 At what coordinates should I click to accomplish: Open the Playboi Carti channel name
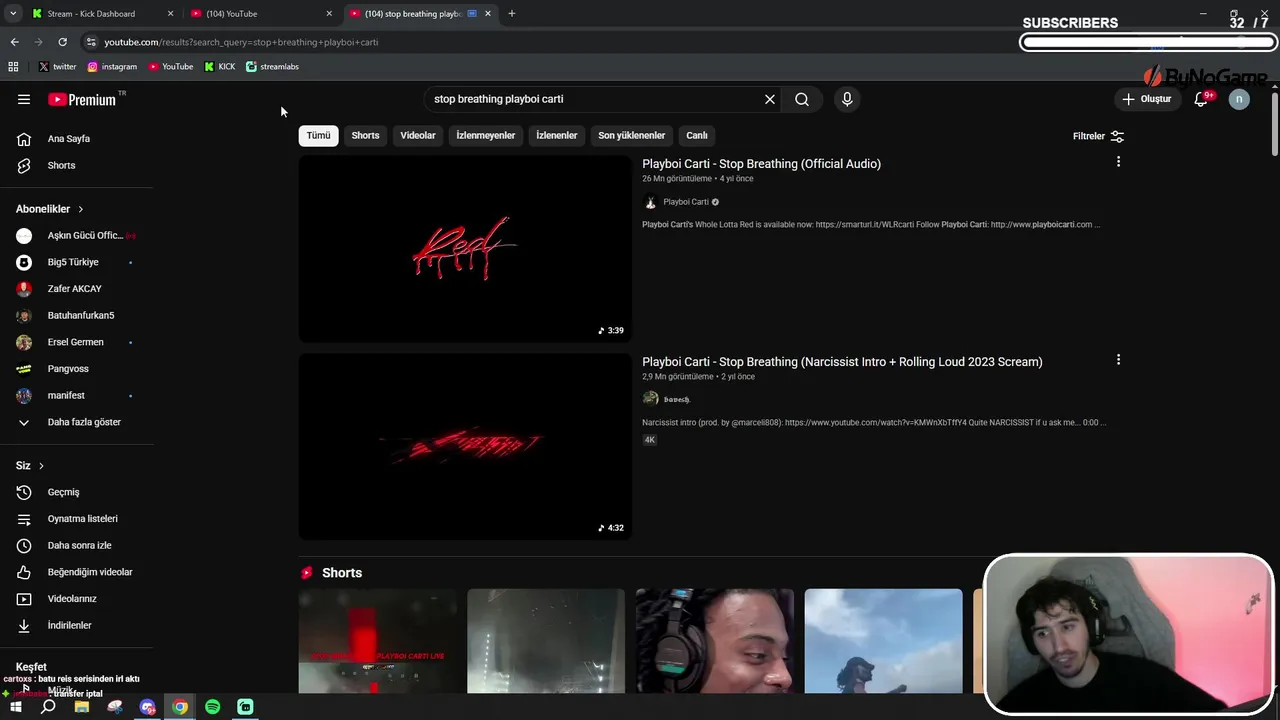[x=686, y=202]
